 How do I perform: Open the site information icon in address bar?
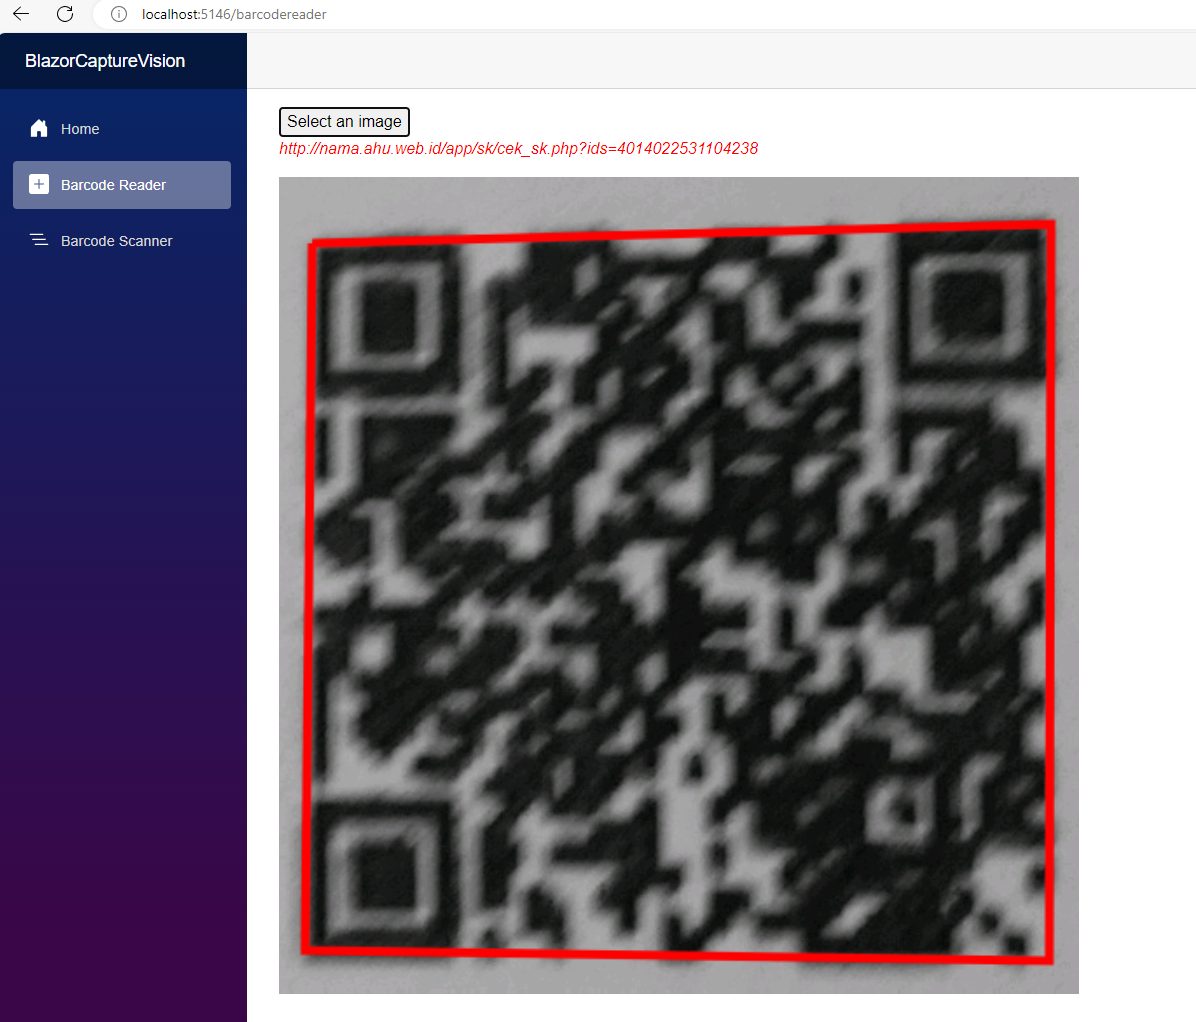pos(119,14)
